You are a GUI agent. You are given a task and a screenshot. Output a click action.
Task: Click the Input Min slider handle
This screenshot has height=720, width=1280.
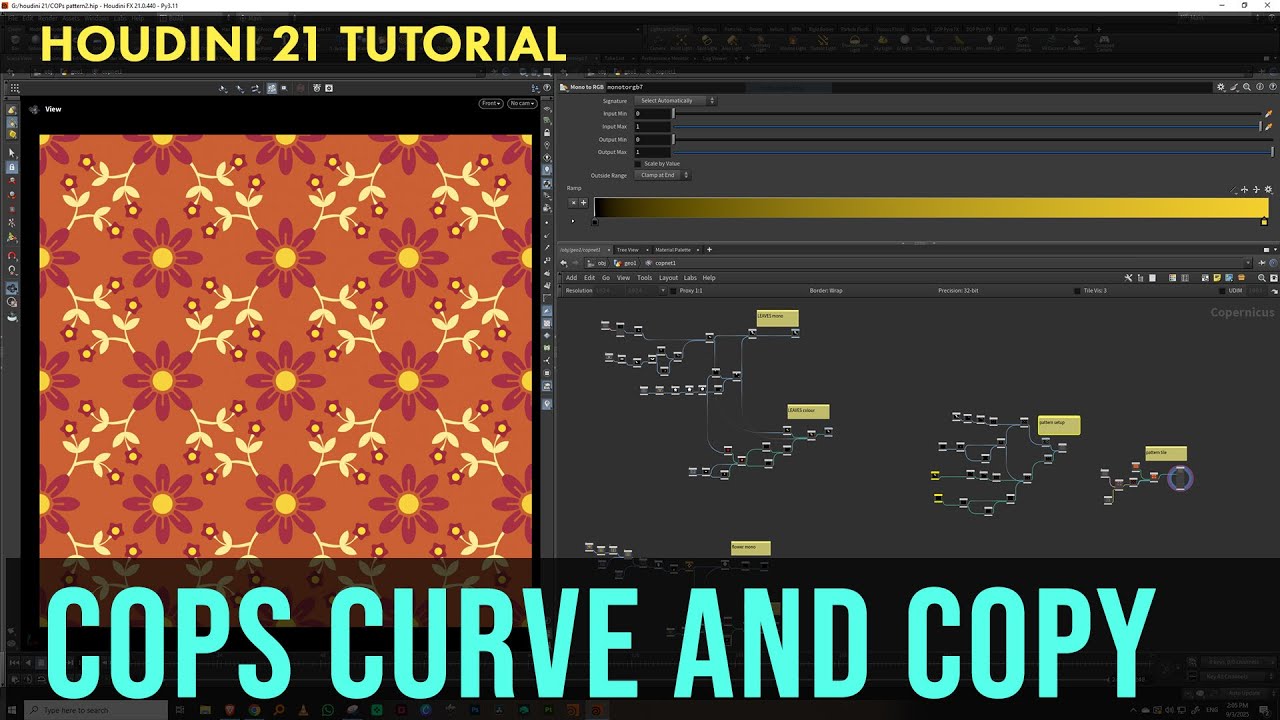pyautogui.click(x=673, y=114)
